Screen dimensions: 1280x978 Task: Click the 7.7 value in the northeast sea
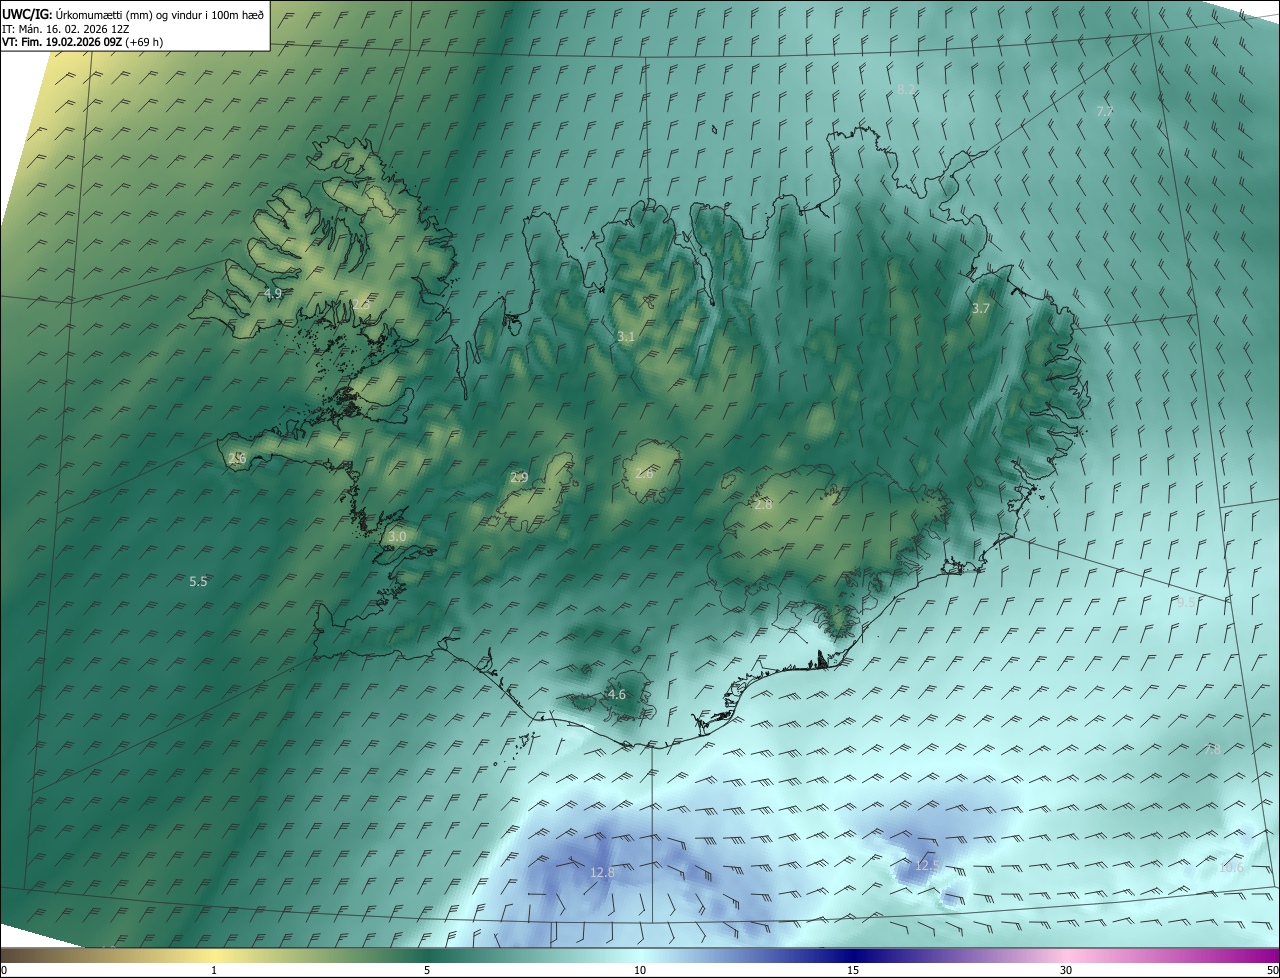tap(1105, 111)
